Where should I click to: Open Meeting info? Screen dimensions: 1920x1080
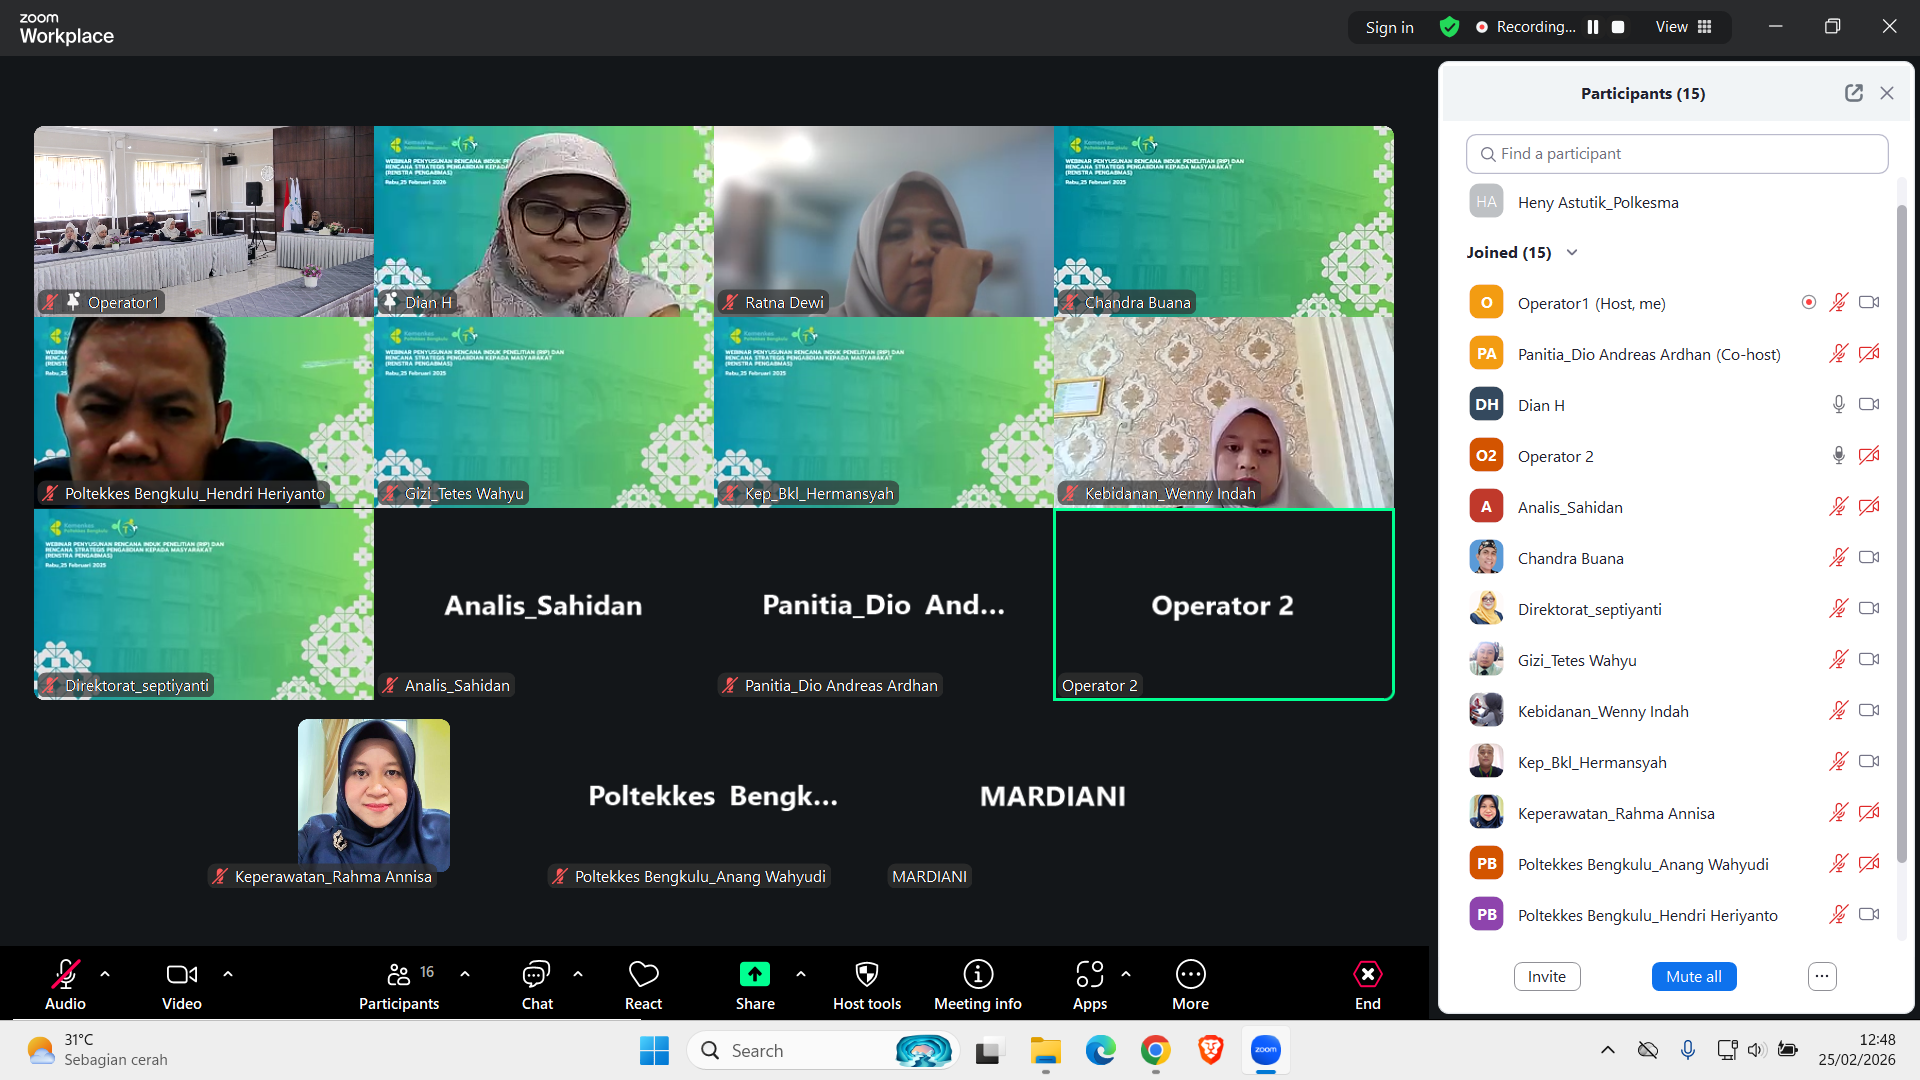pyautogui.click(x=978, y=986)
